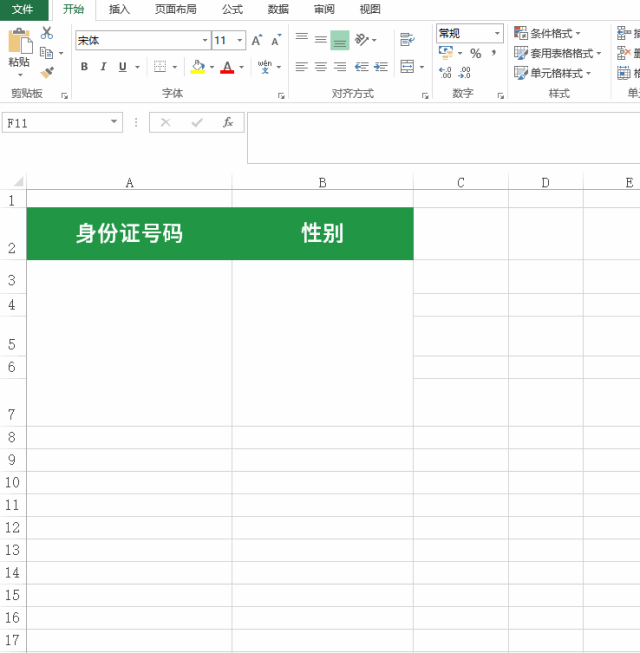Viewport: 640px width, 653px height.
Task: Switch to the 视图 tab
Action: (x=370, y=9)
